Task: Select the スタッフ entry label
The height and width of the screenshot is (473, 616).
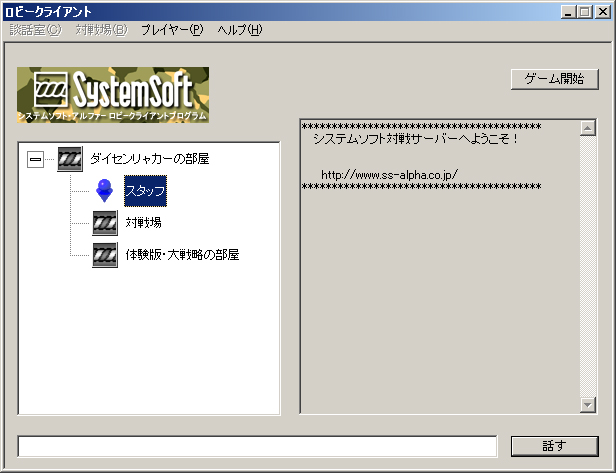Action: 145,190
